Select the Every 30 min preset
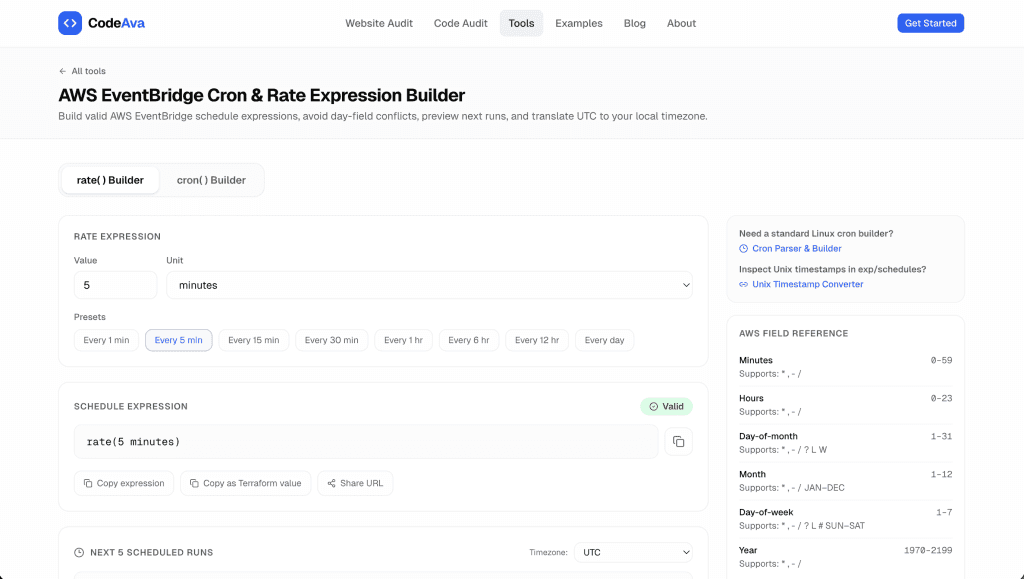1024x579 pixels. pyautogui.click(x=331, y=340)
